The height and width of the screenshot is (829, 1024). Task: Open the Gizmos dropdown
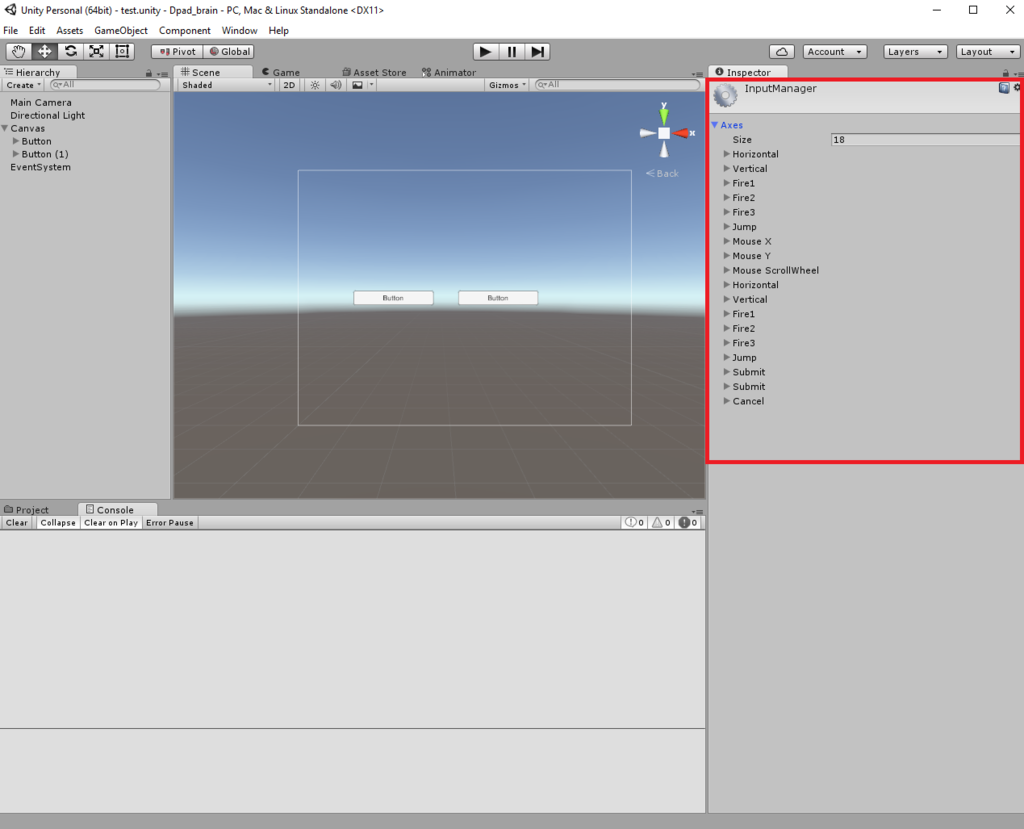pos(507,85)
